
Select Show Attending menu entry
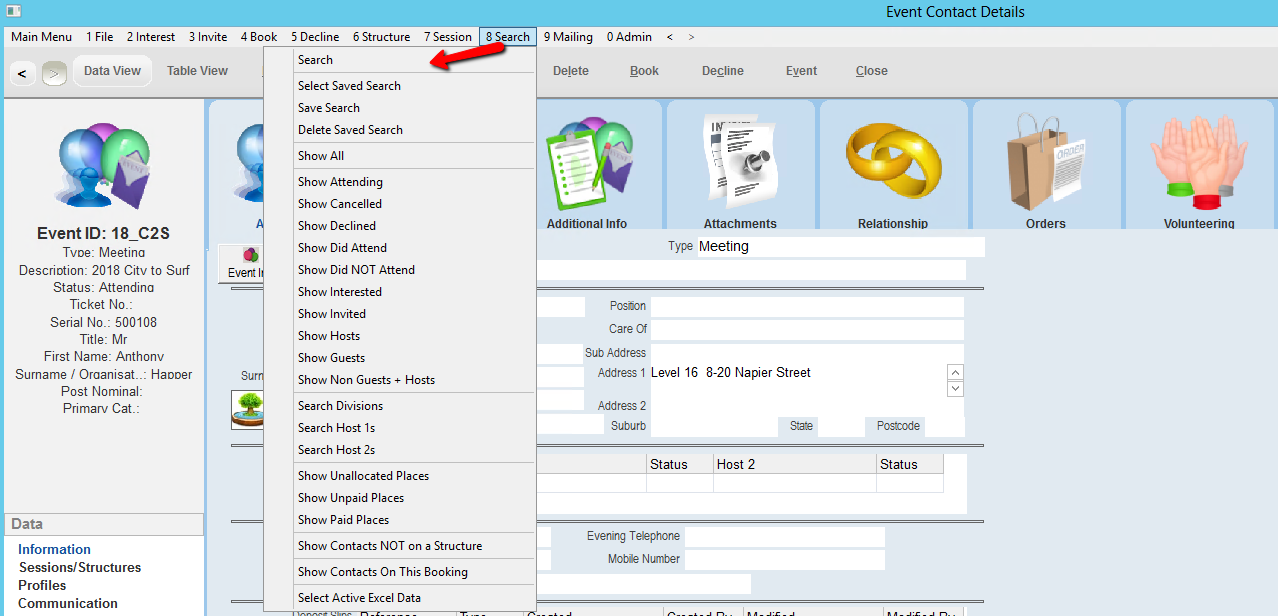click(340, 182)
